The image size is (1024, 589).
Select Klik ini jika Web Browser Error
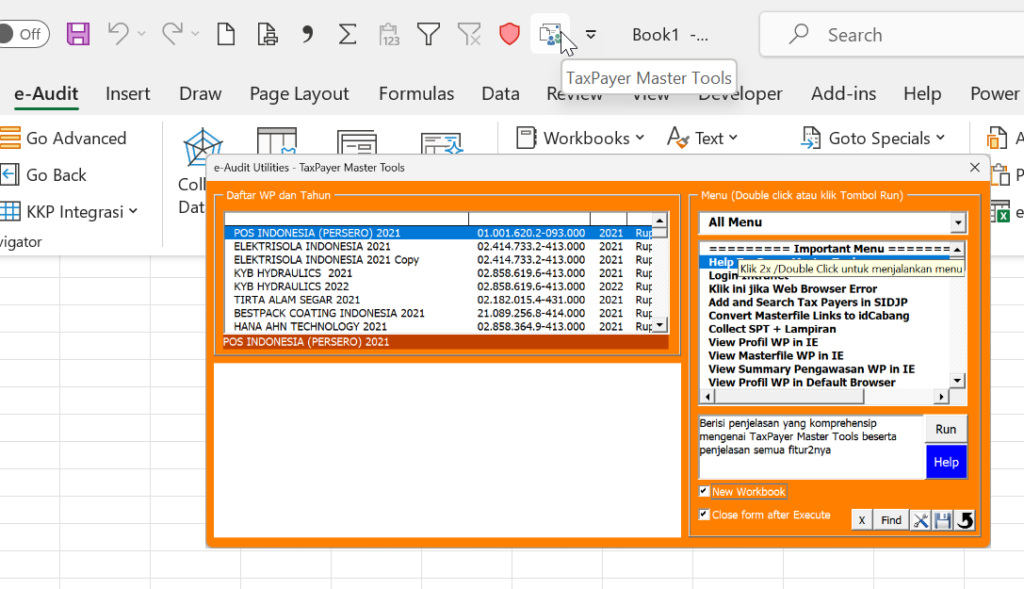point(792,289)
